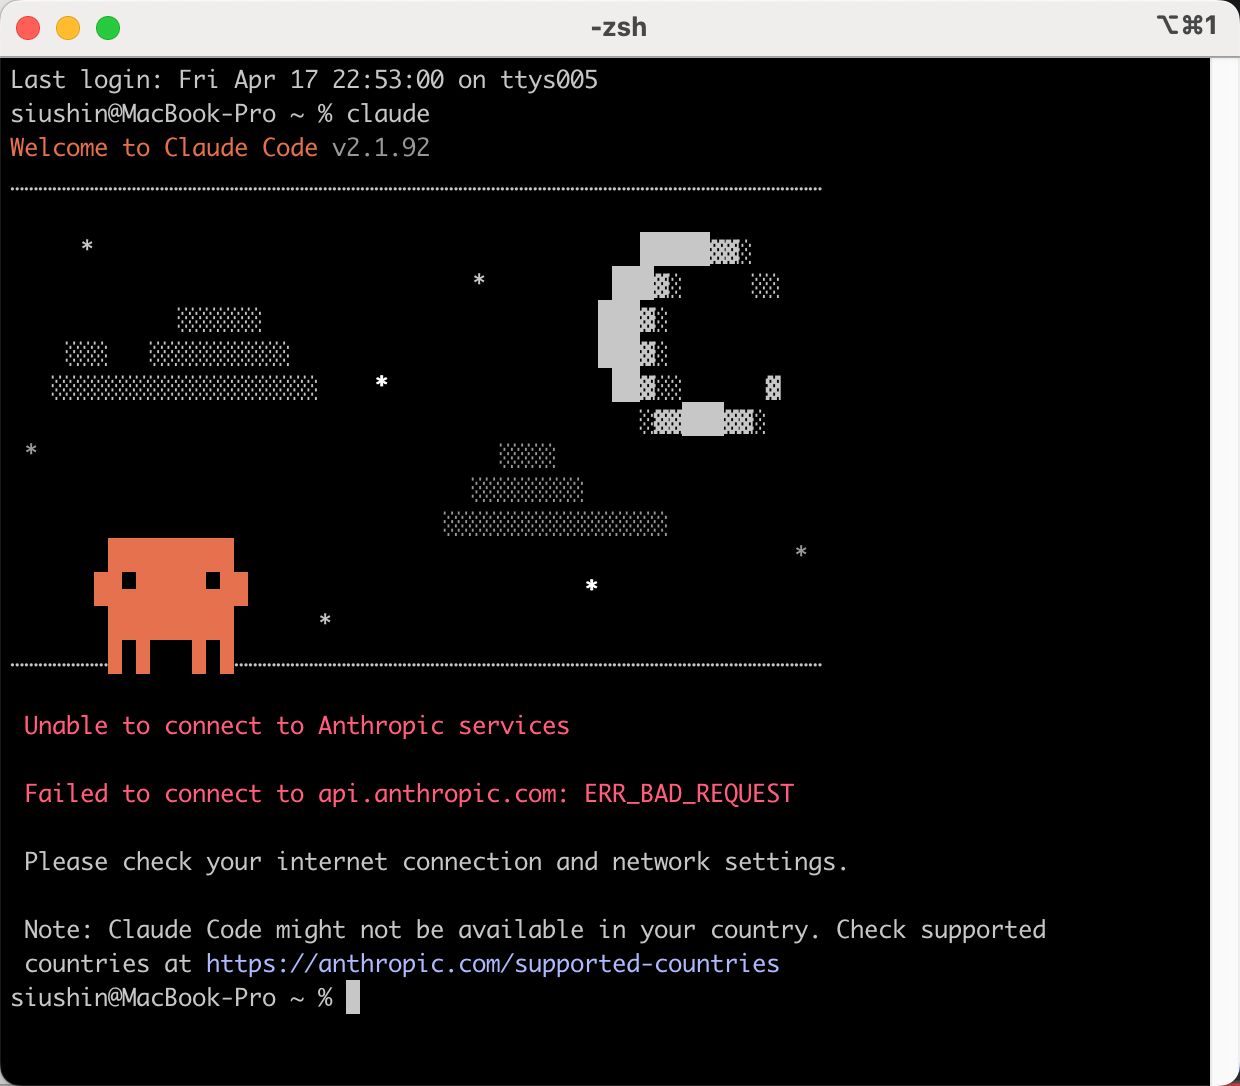Click "Unable to connect to Anthropic services" message

click(297, 726)
